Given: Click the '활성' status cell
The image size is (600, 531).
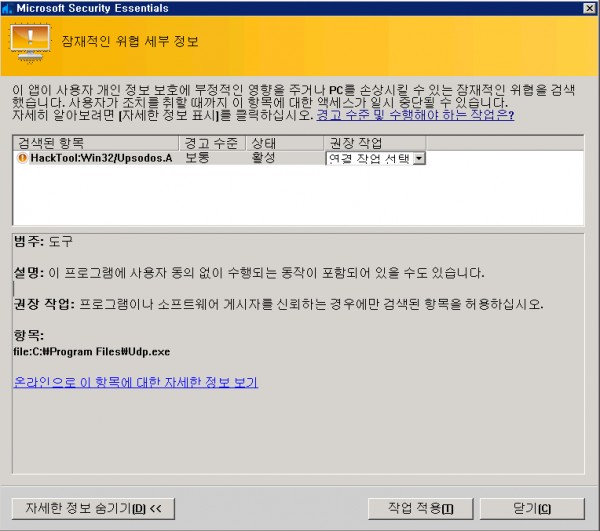Looking at the screenshot, I should click(263, 158).
